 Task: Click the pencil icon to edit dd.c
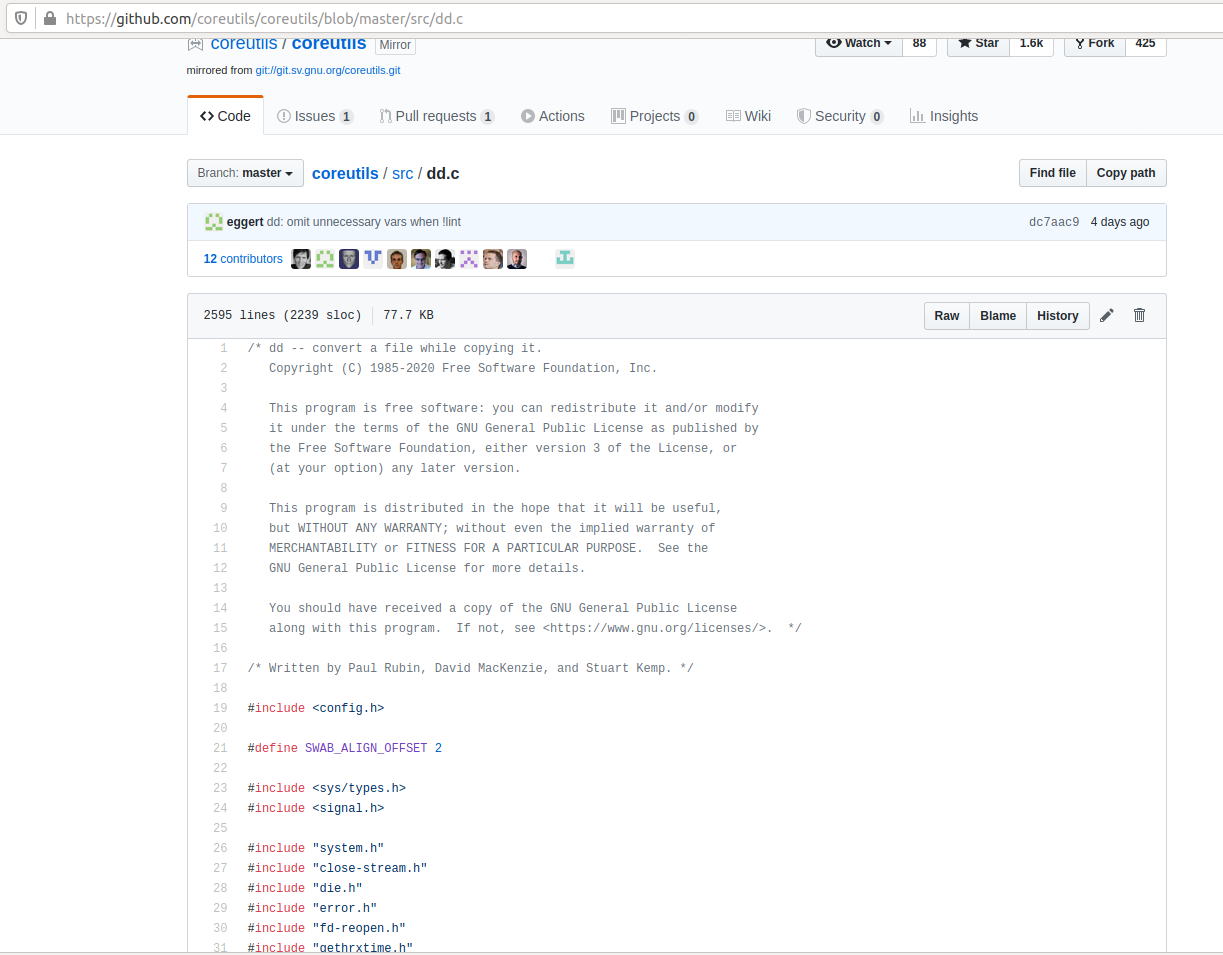[x=1107, y=316]
